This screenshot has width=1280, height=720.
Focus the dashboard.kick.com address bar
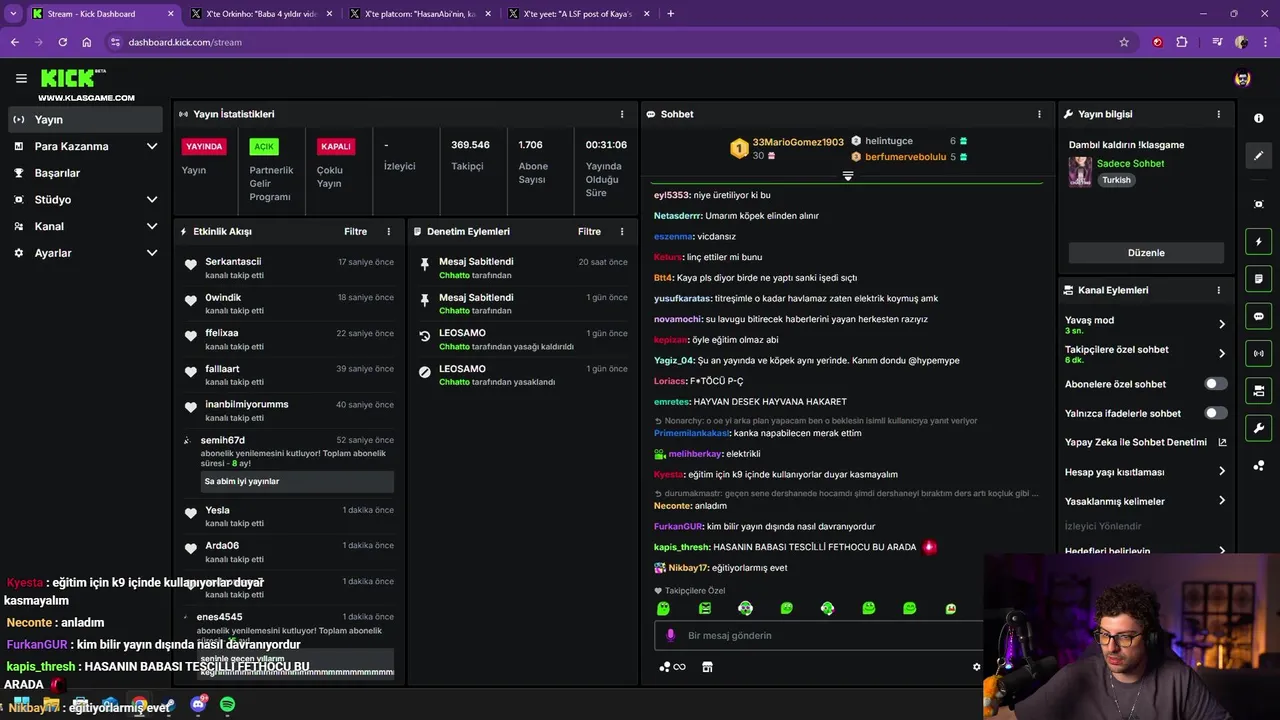click(x=185, y=42)
